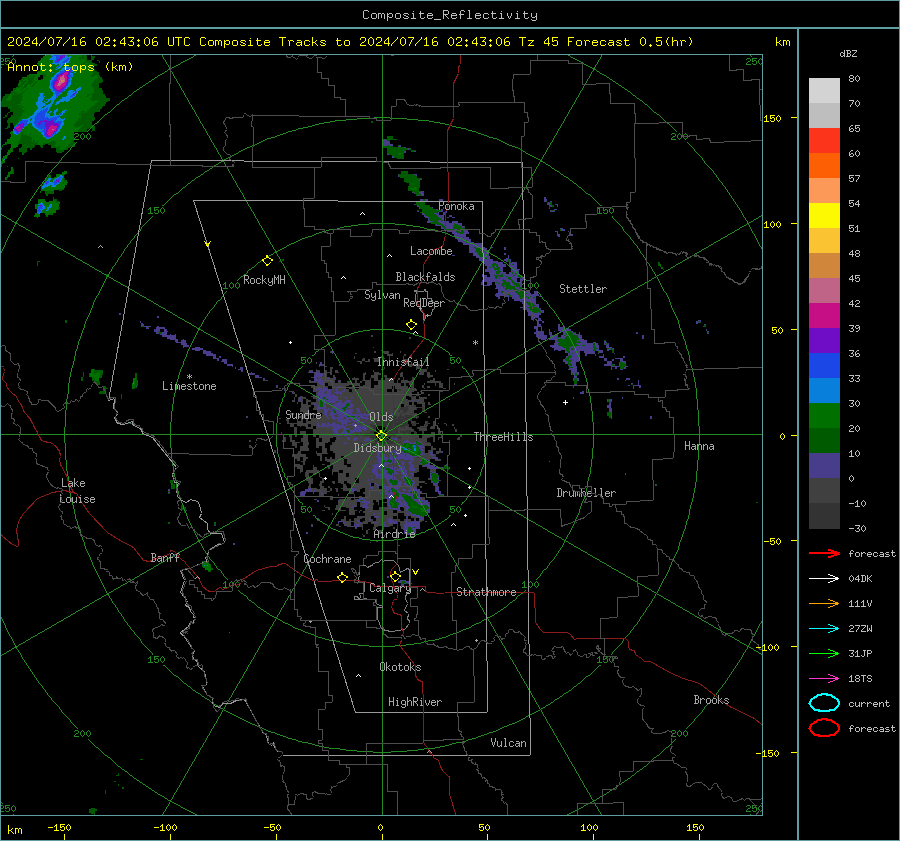Click the green 31JP arrow in legend
This screenshot has width=900, height=841.
coord(824,653)
